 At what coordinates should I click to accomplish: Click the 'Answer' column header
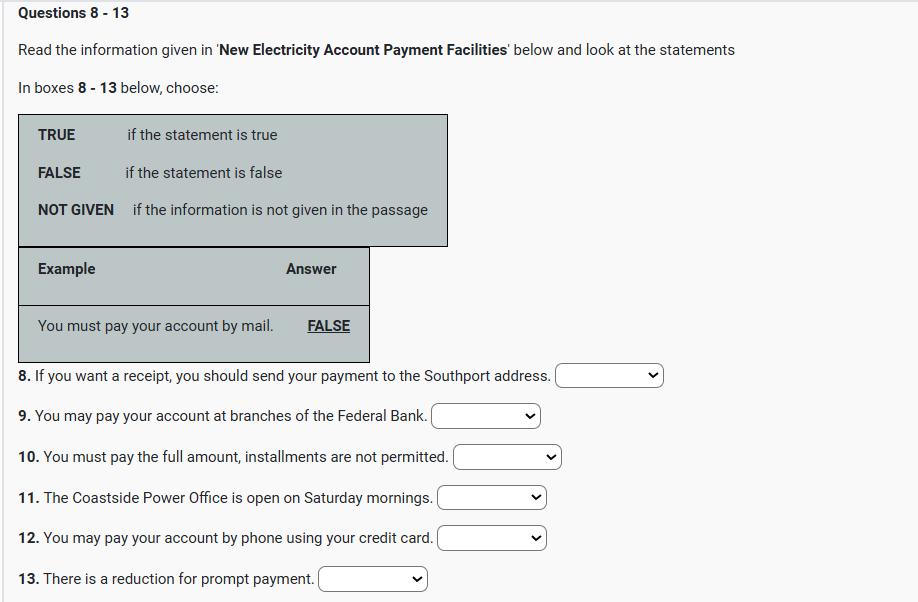coord(311,269)
